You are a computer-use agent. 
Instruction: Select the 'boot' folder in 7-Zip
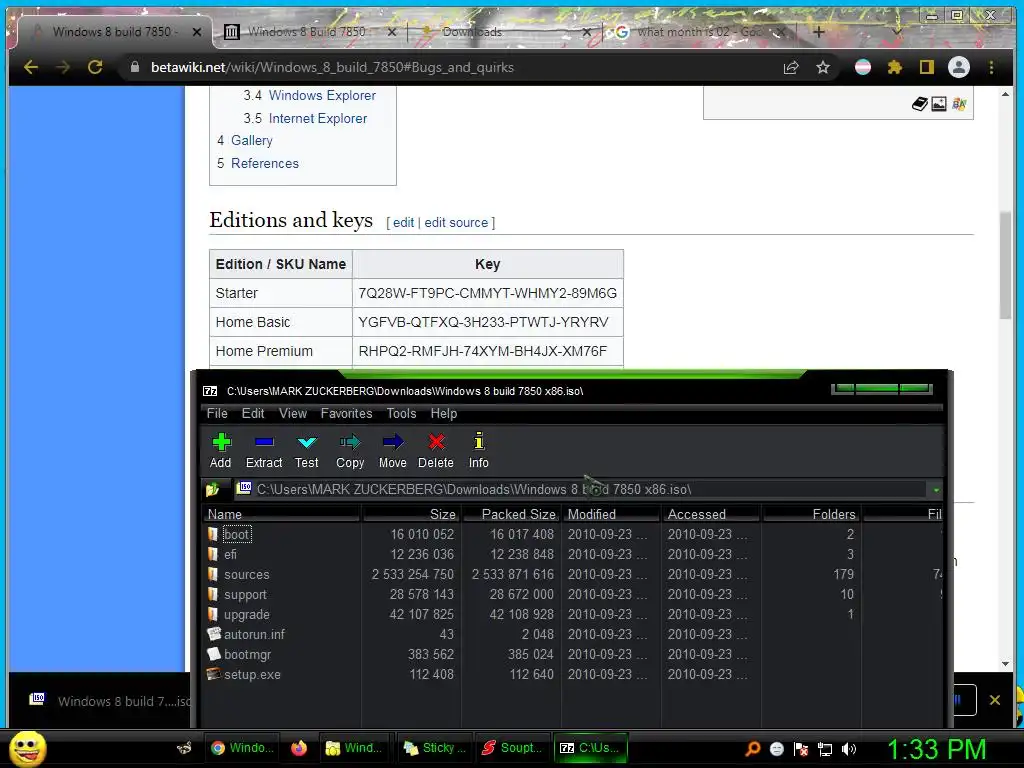pos(236,534)
